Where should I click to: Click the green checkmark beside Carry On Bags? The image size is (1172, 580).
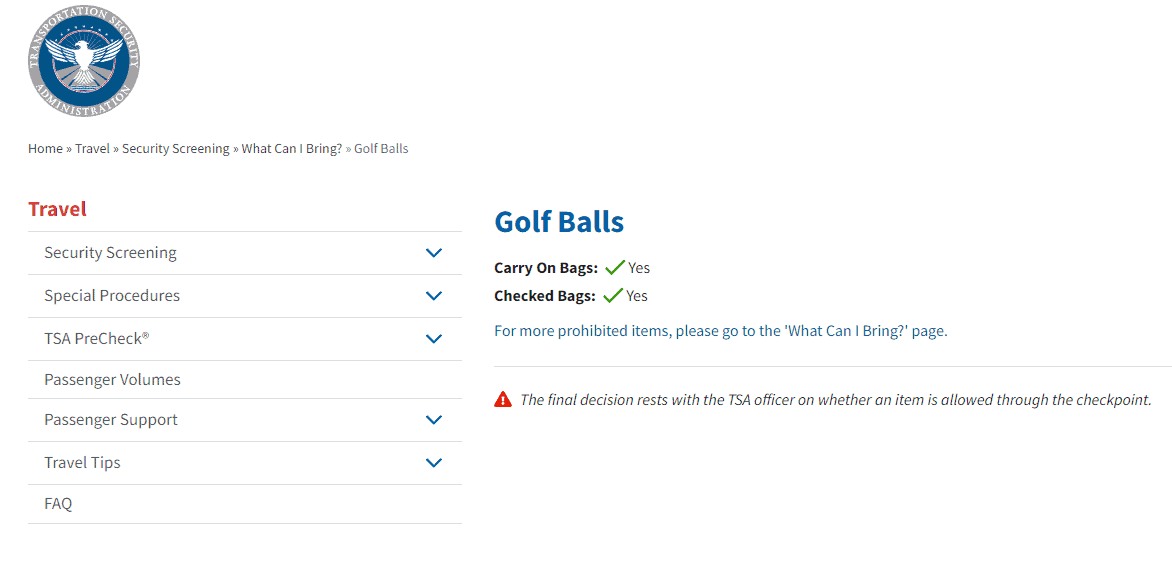pyautogui.click(x=612, y=267)
